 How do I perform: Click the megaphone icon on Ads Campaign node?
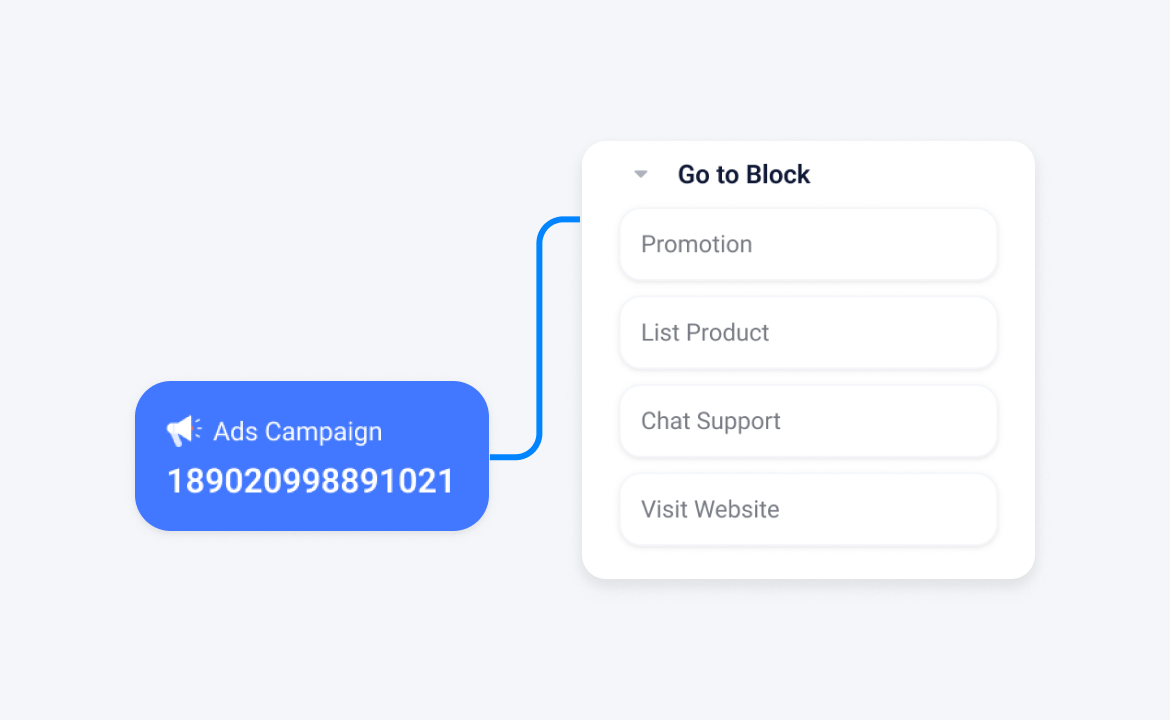pyautogui.click(x=183, y=431)
